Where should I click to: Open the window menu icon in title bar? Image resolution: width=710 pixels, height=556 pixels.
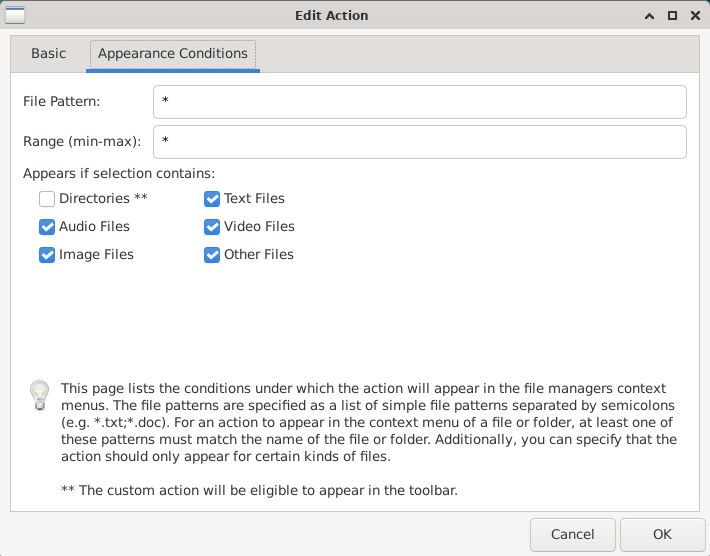(16, 15)
